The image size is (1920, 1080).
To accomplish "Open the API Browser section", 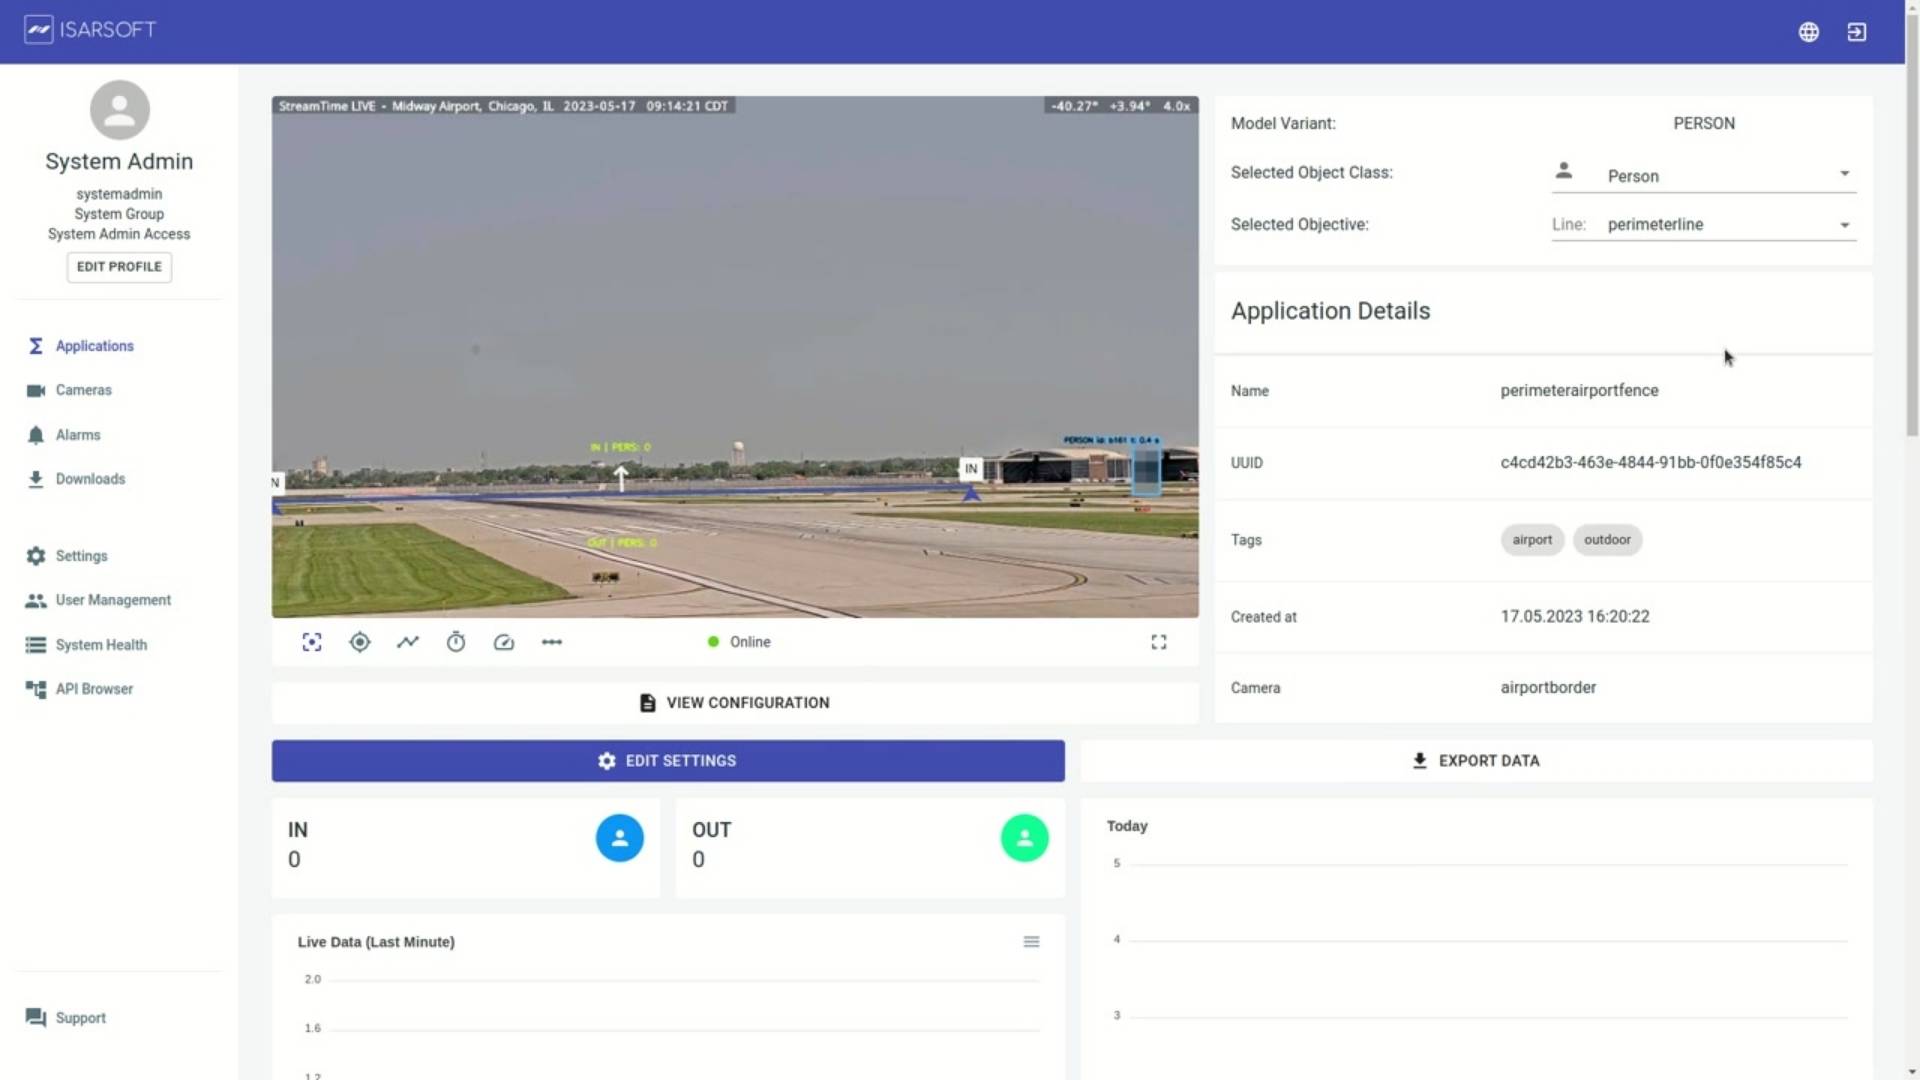I will [x=94, y=688].
